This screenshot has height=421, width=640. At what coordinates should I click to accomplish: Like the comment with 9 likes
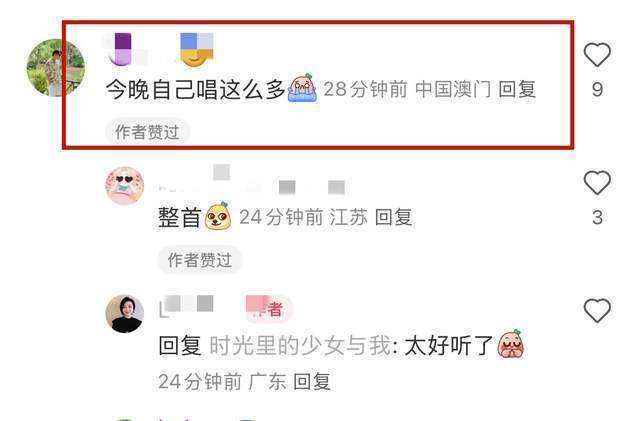(597, 54)
